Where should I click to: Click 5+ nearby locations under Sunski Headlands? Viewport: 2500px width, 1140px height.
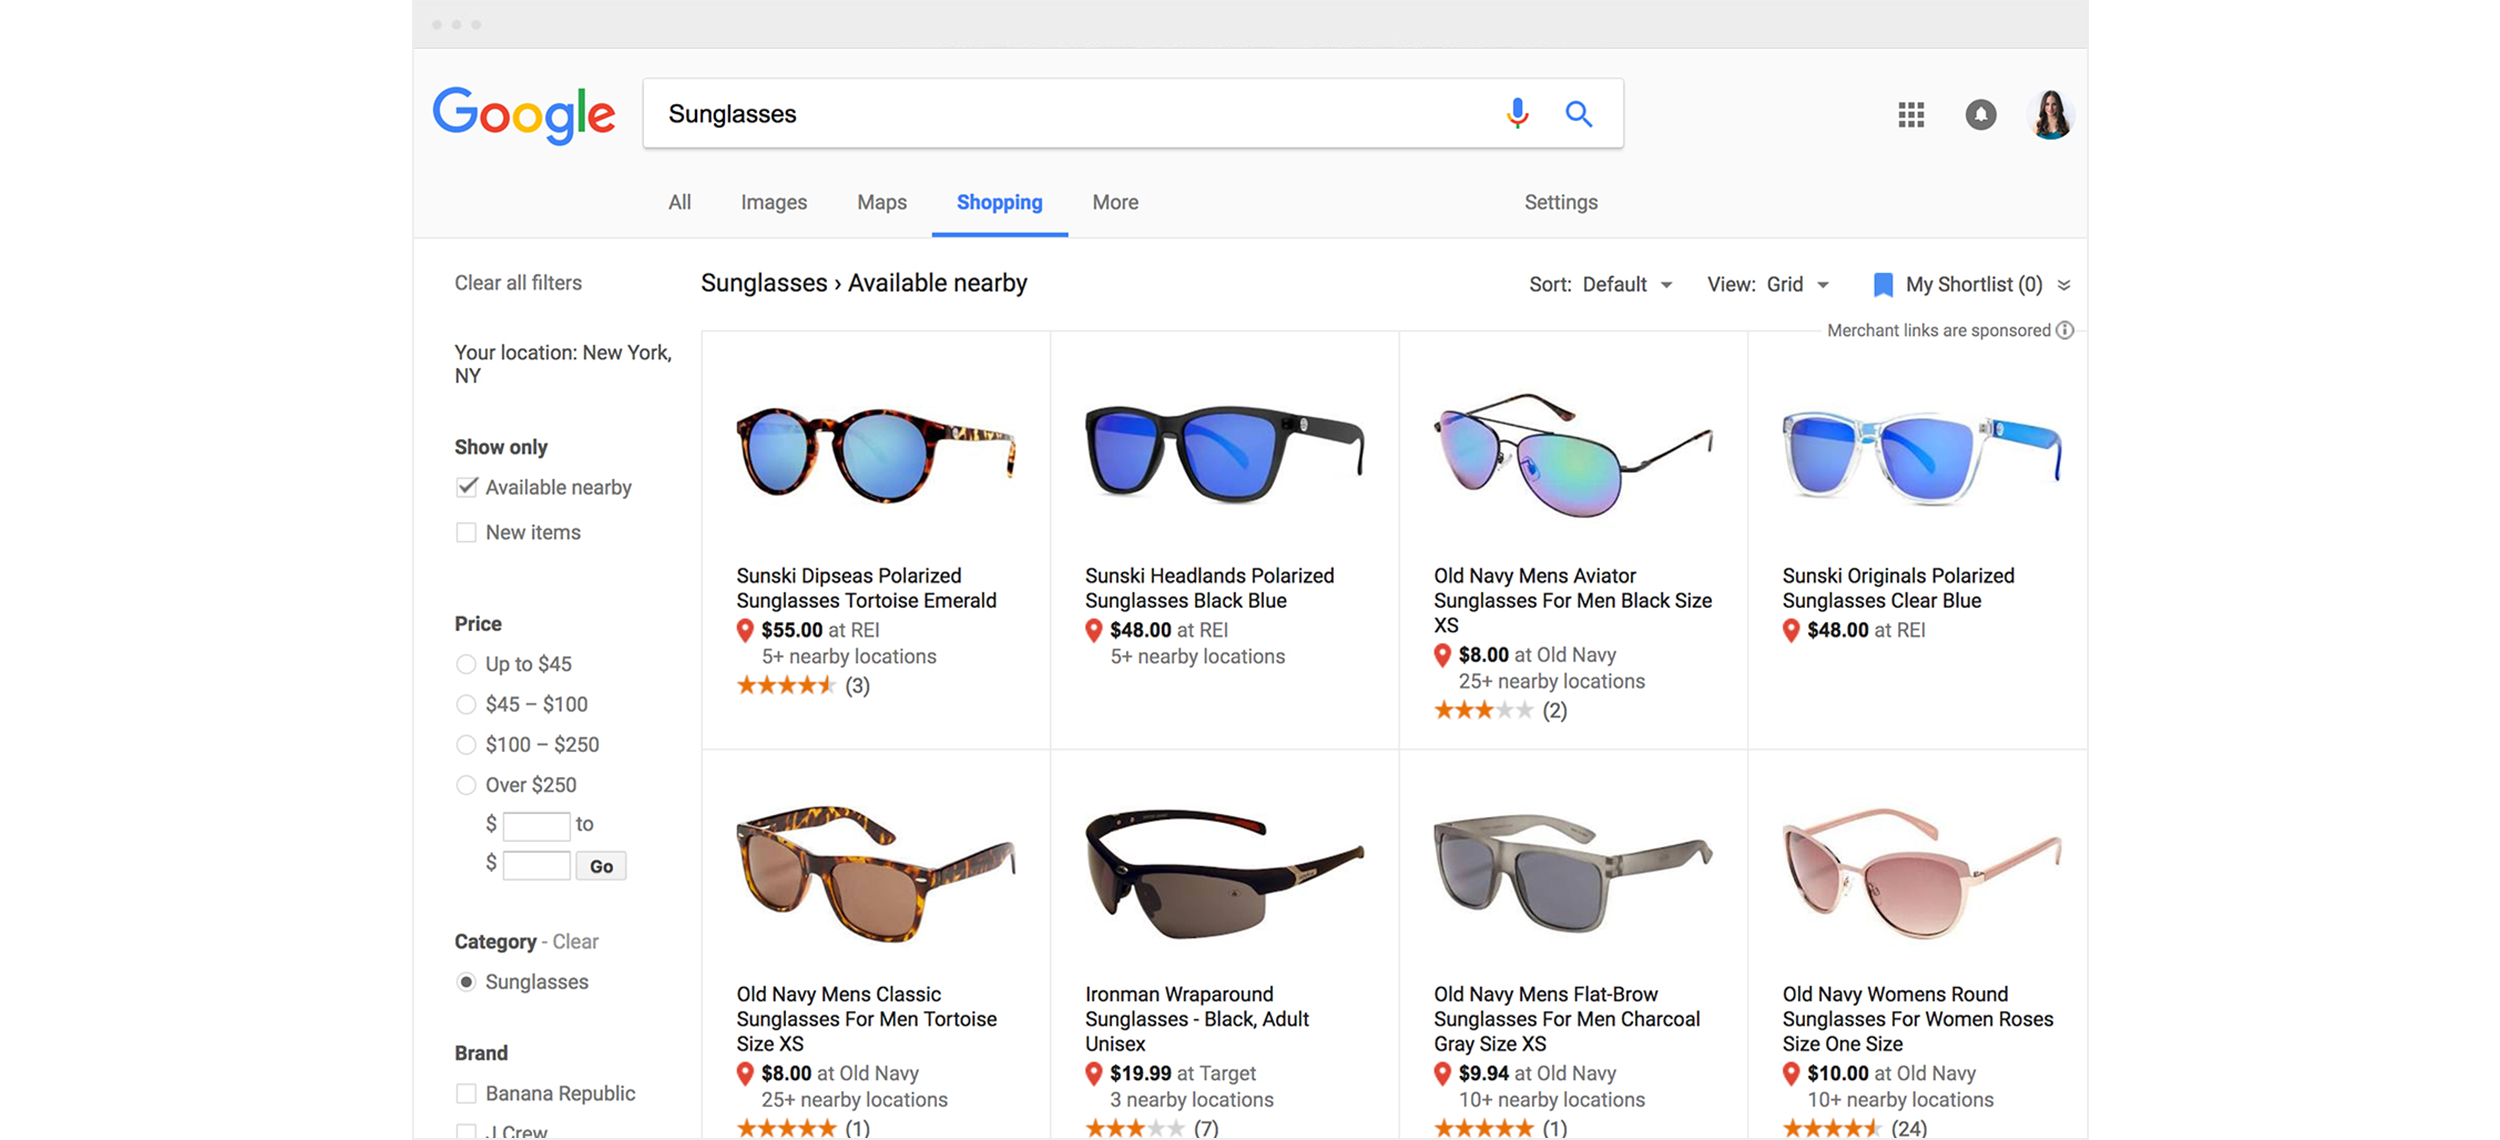(1197, 657)
